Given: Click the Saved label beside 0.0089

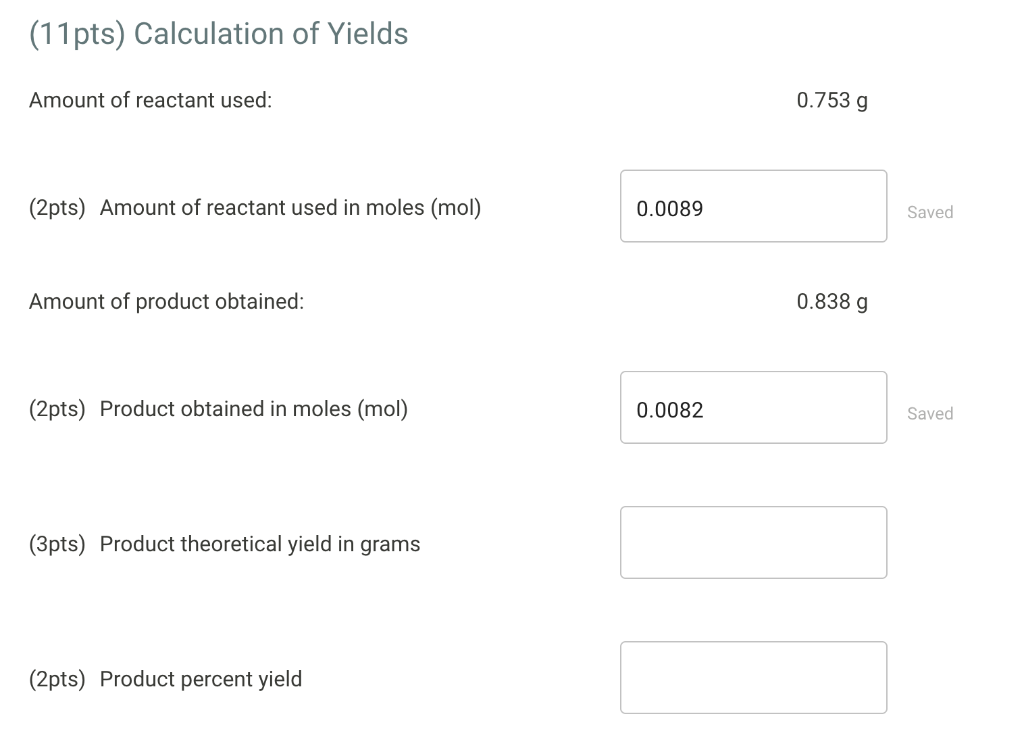Looking at the screenshot, I should point(930,212).
